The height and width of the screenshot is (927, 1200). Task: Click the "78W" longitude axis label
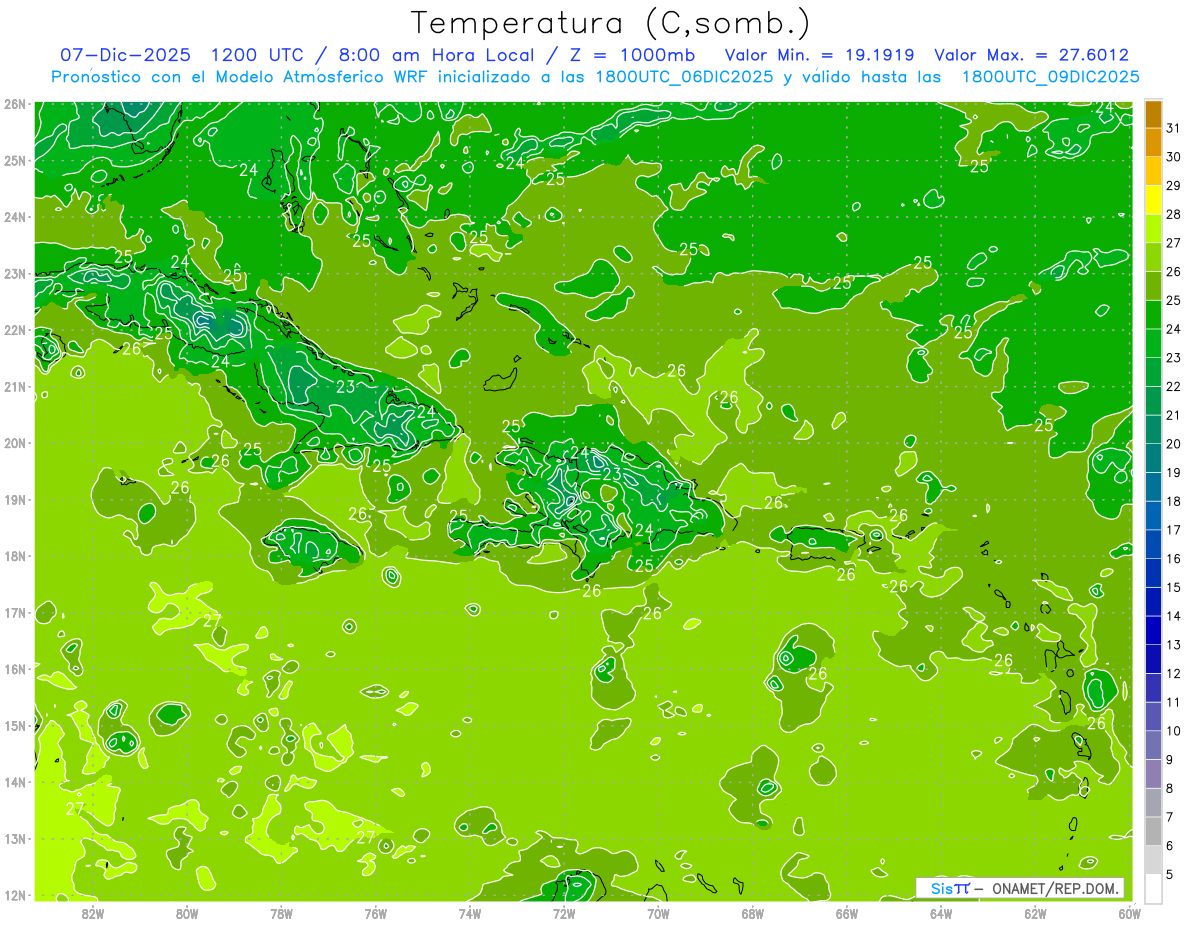[281, 913]
